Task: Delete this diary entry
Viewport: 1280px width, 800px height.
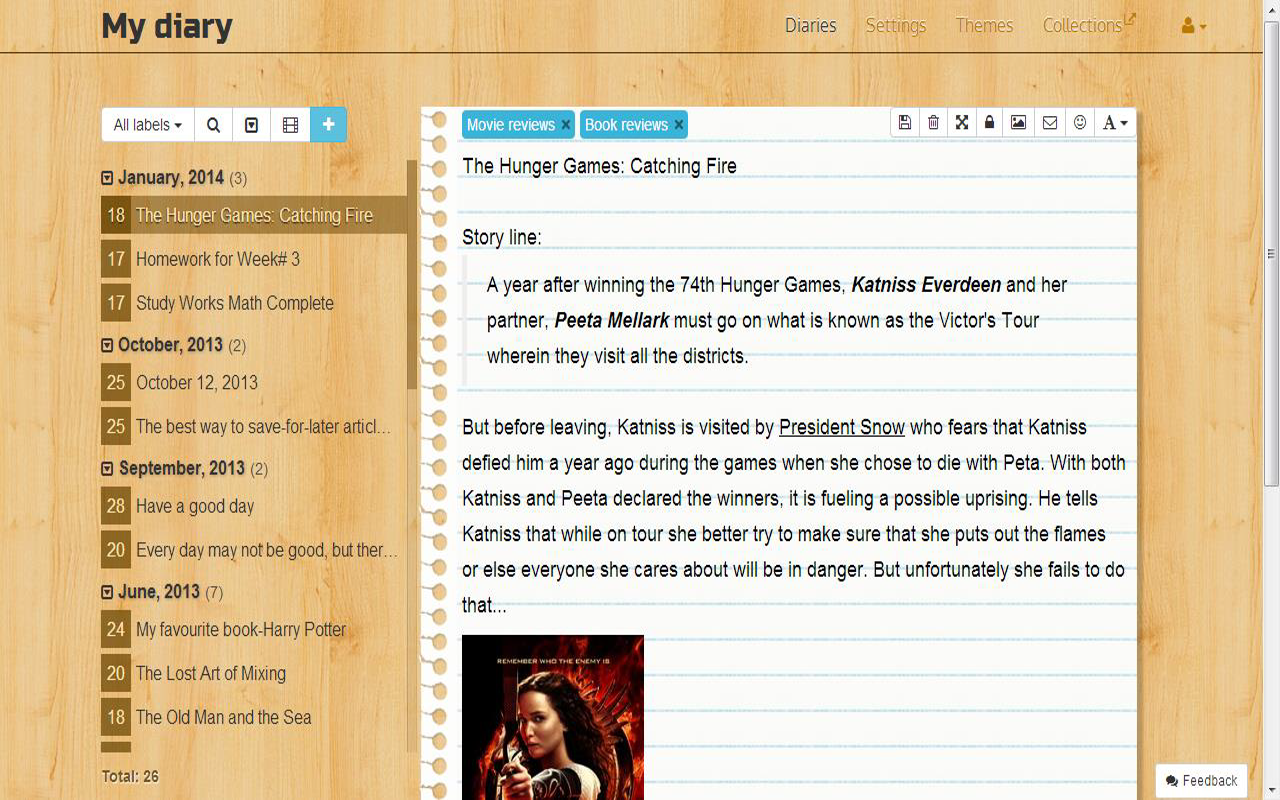Action: click(x=933, y=121)
